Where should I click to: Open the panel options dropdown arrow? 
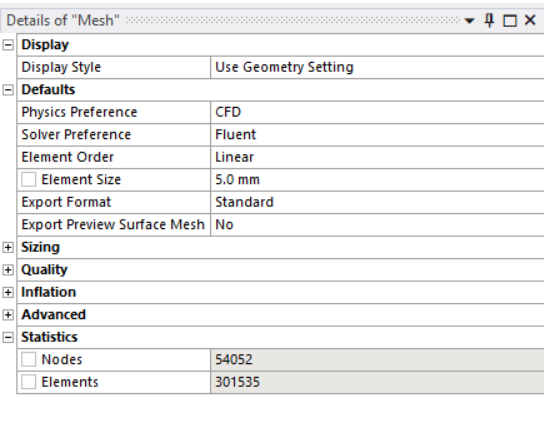coord(469,21)
